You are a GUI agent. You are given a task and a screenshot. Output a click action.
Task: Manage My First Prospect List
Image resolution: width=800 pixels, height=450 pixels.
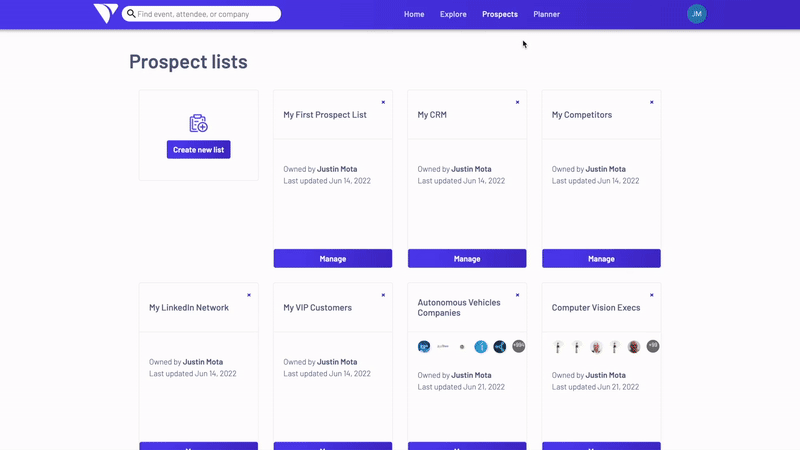pos(333,259)
